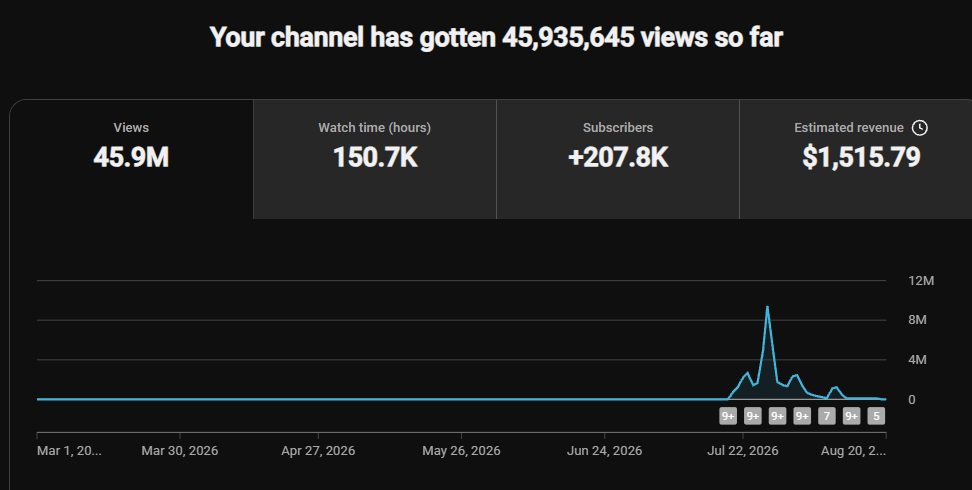The height and width of the screenshot is (490, 972).
Task: Click the Mar 30, 2026 axis date
Action: [x=180, y=451]
